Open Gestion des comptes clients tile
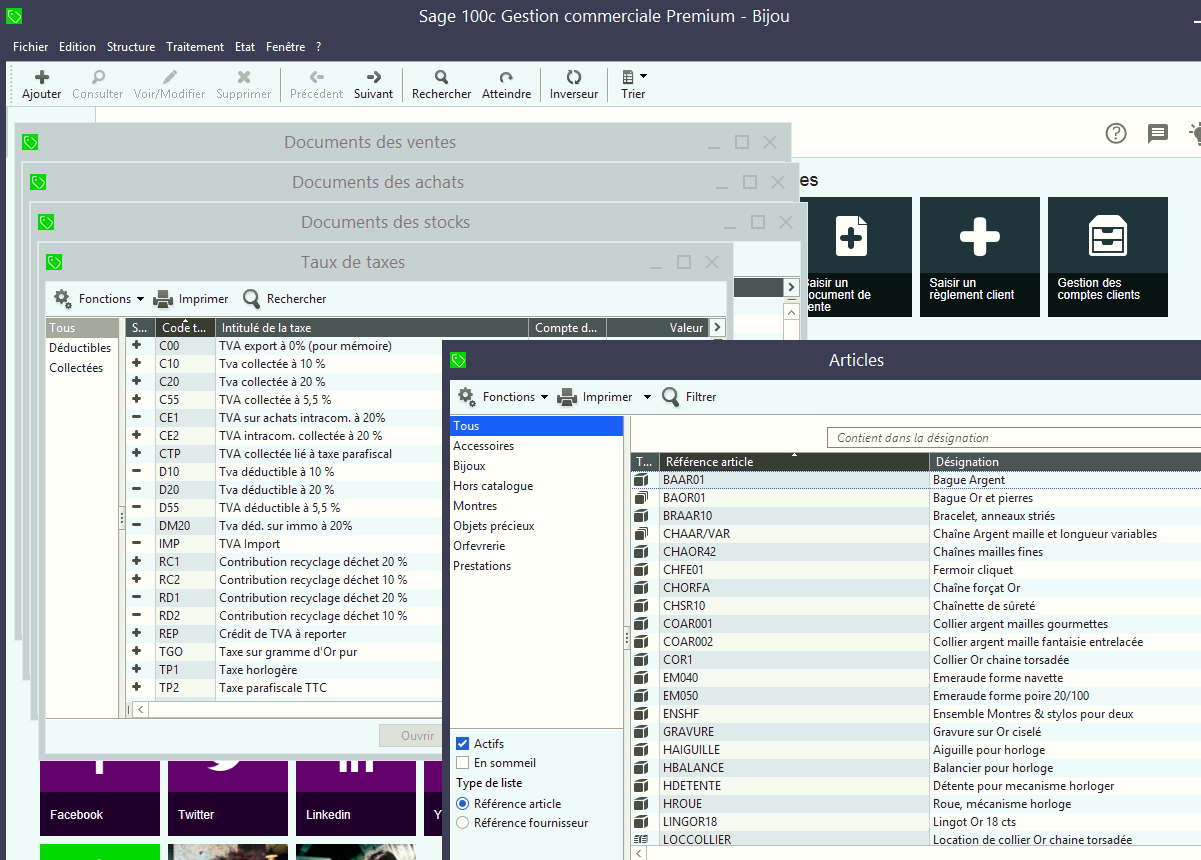Viewport: 1201px width, 860px height. click(x=1108, y=257)
